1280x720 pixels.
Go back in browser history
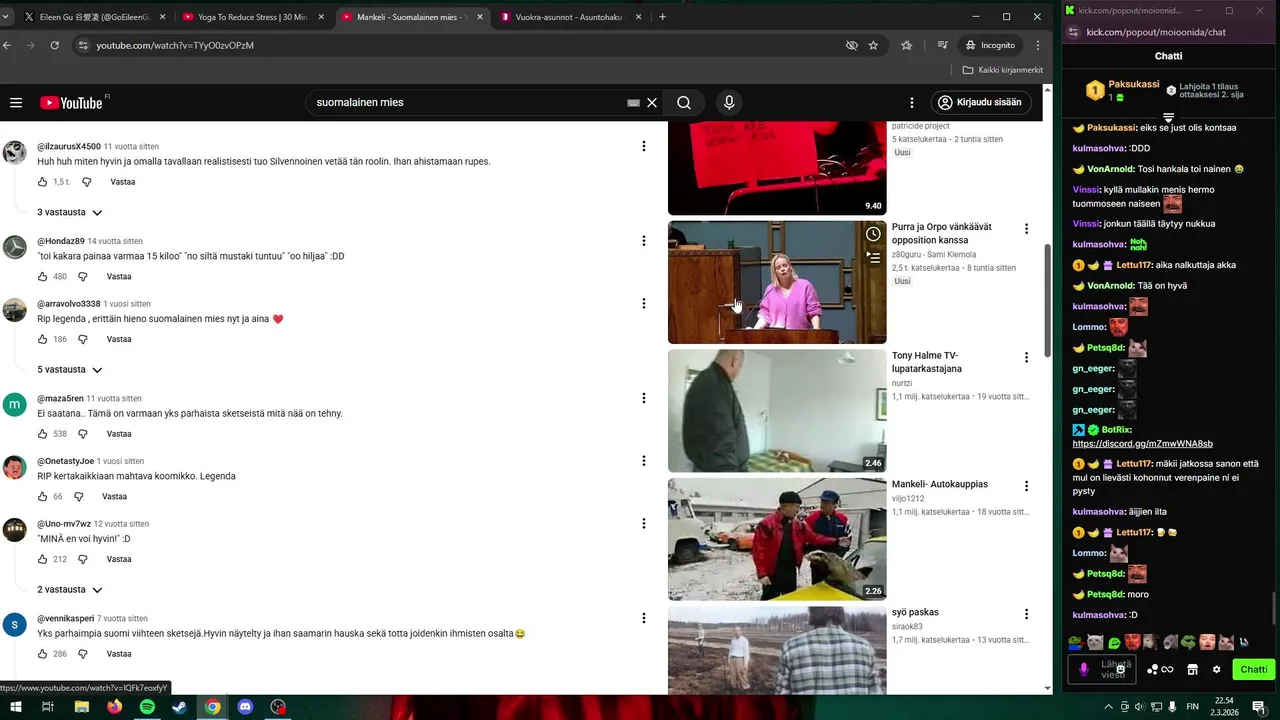pos(7,45)
